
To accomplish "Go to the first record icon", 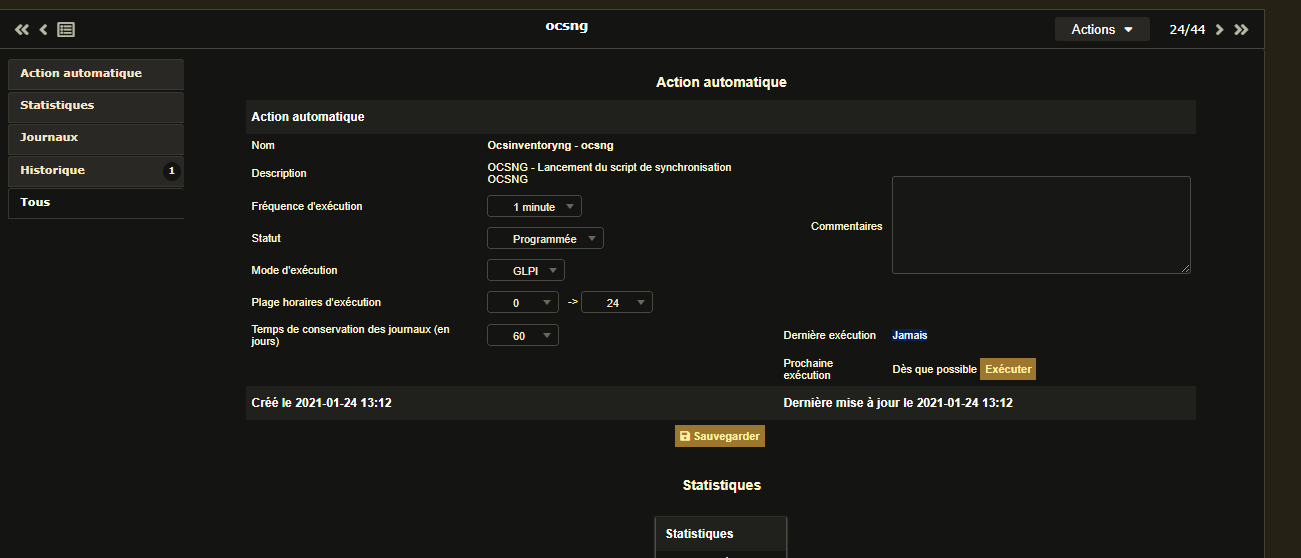I will pos(22,30).
